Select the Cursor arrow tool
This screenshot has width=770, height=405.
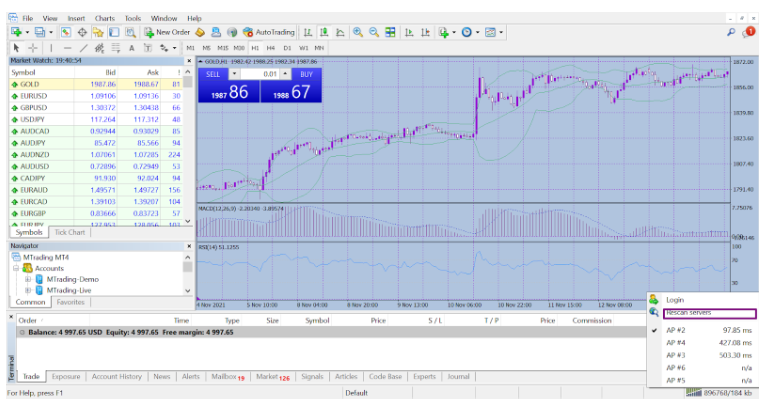coord(16,48)
